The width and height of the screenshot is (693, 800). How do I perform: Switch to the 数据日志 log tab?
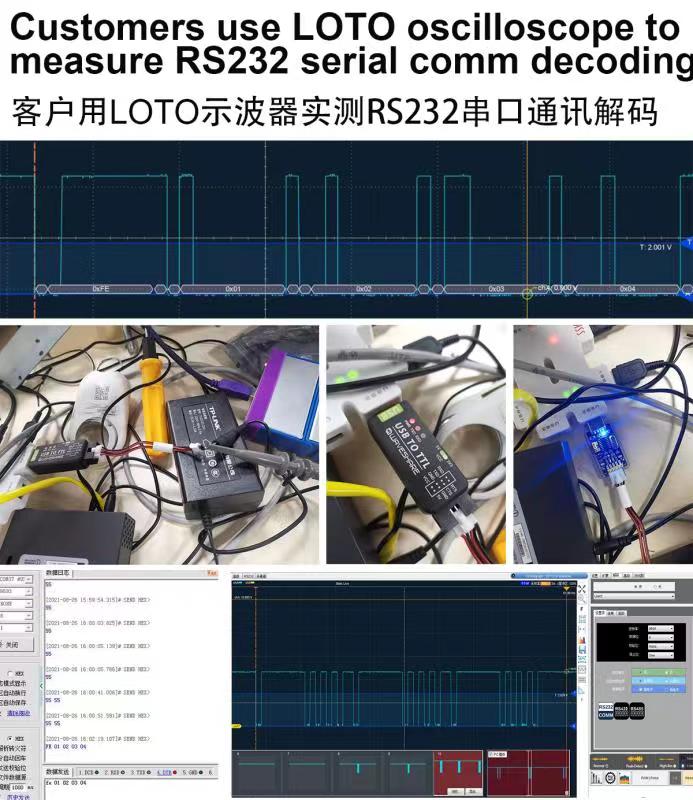(x=57, y=573)
